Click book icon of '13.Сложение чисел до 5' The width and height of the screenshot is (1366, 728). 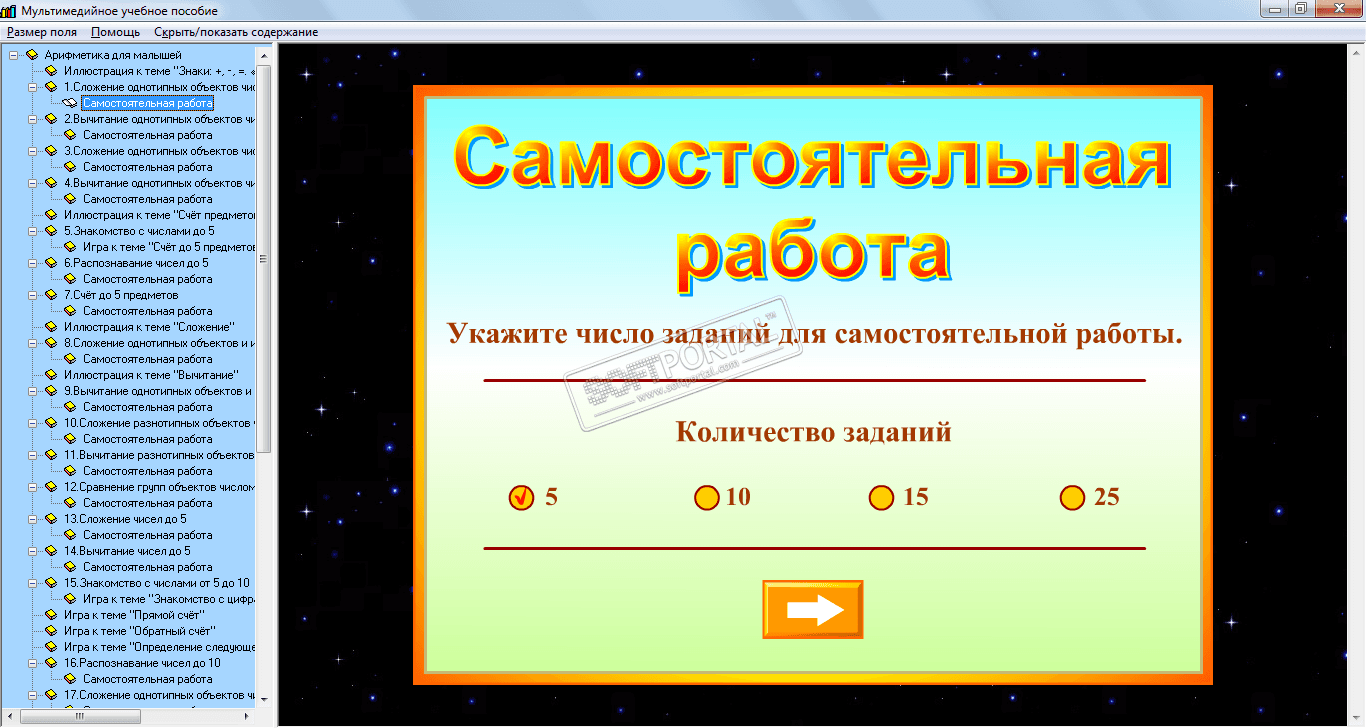51,519
